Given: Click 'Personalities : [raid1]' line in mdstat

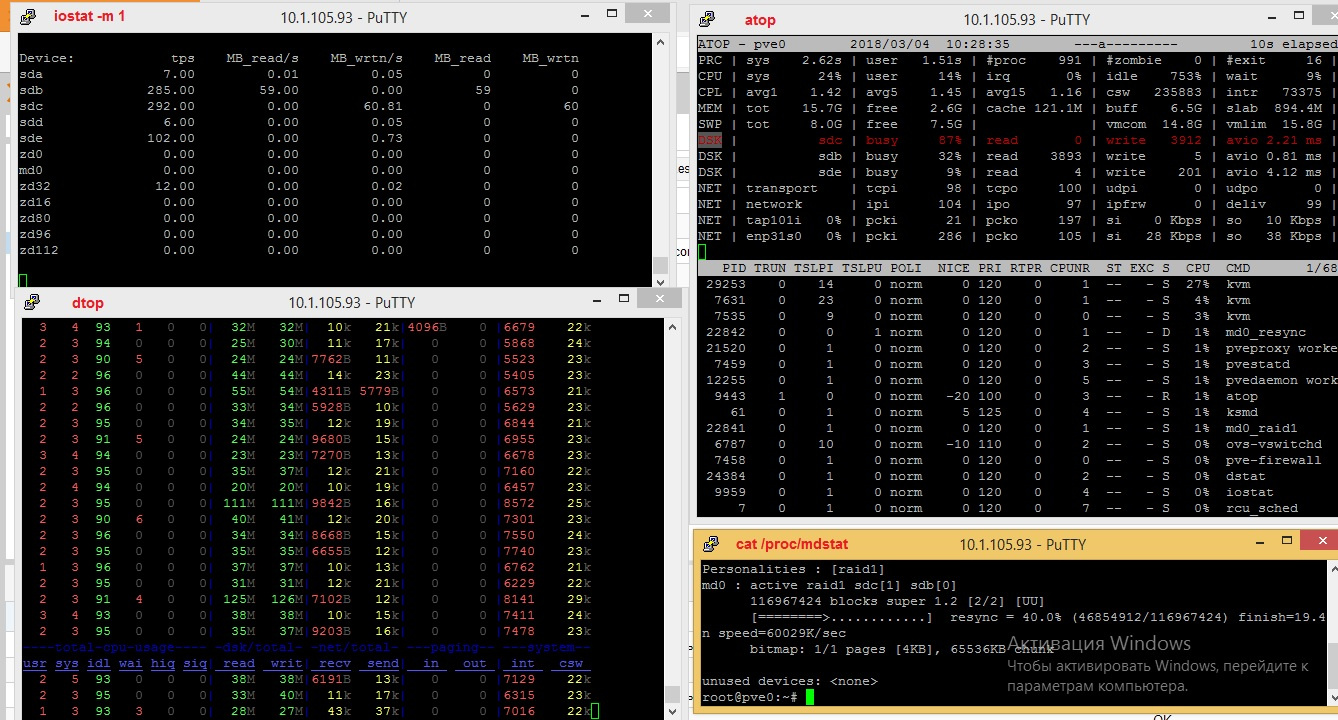Looking at the screenshot, I should 793,569.
